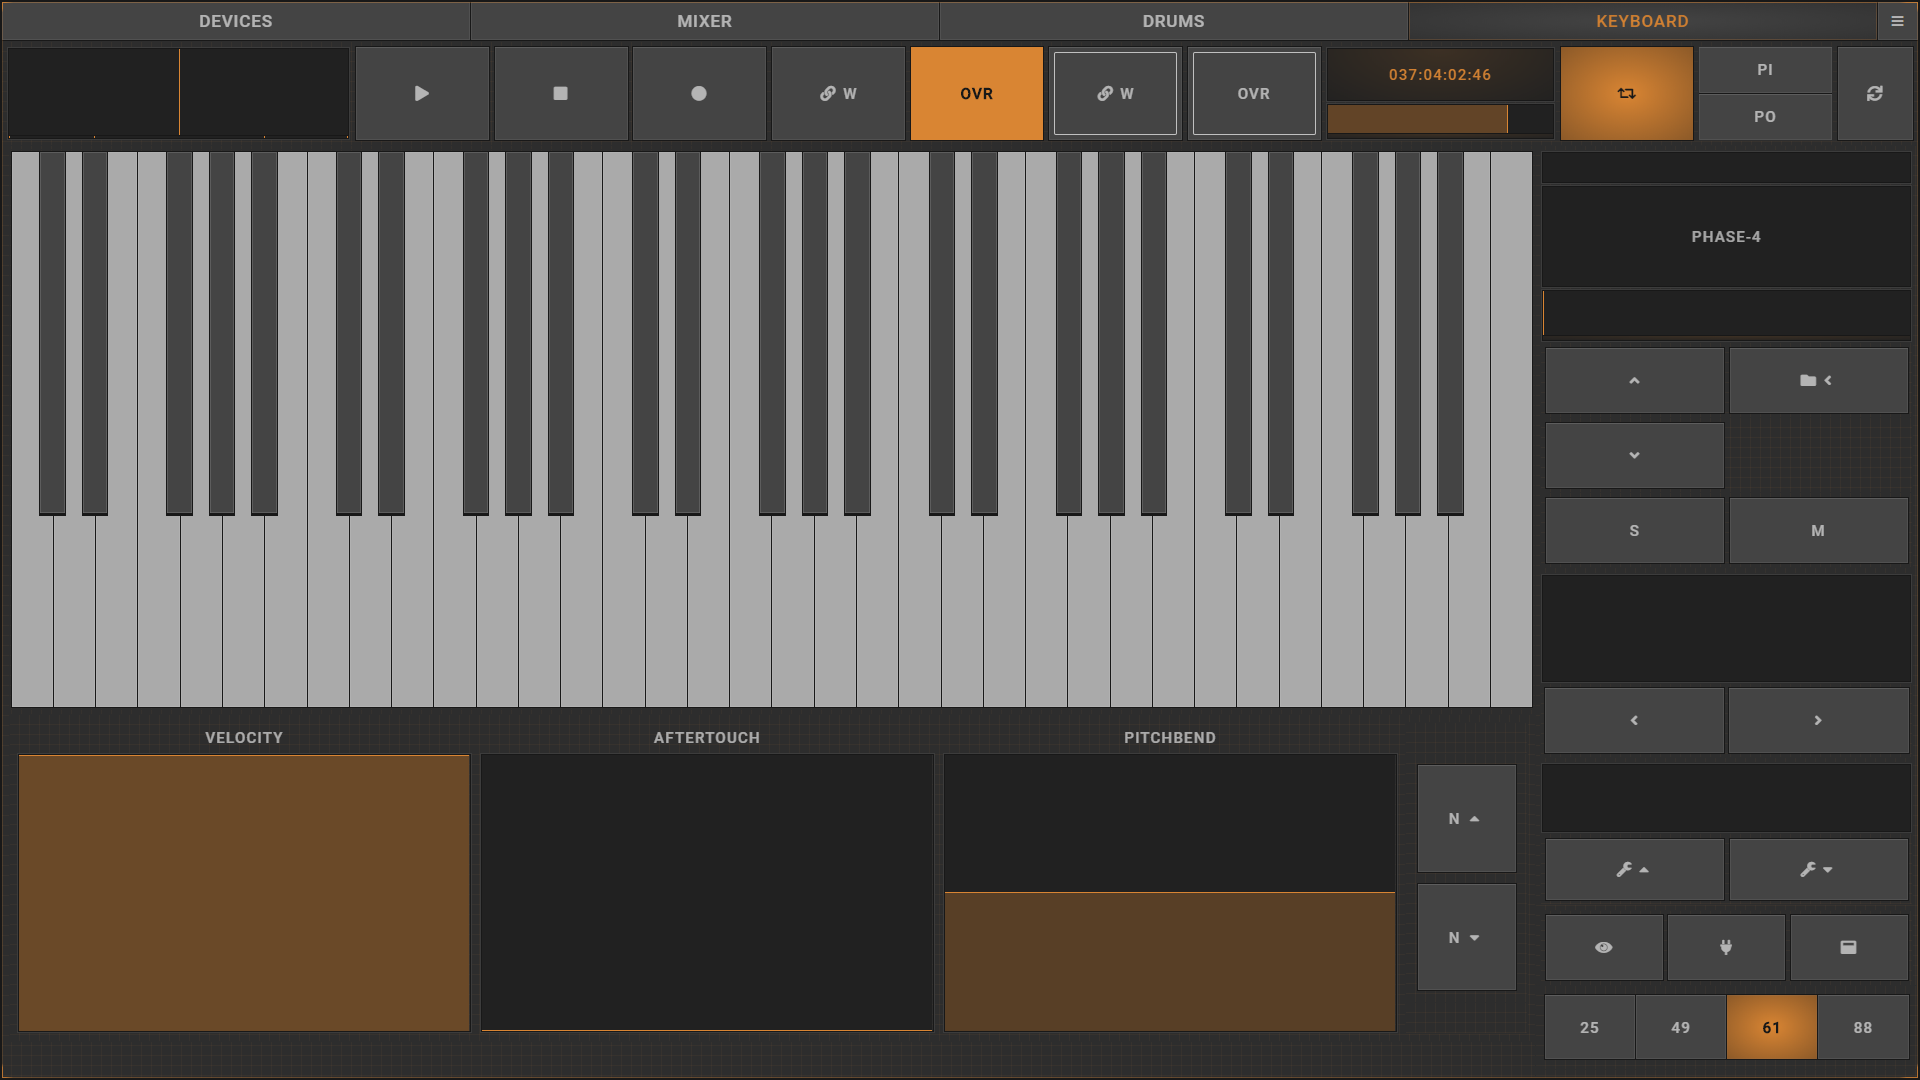
Task: Click the refresh sync icon
Action: (x=1874, y=93)
